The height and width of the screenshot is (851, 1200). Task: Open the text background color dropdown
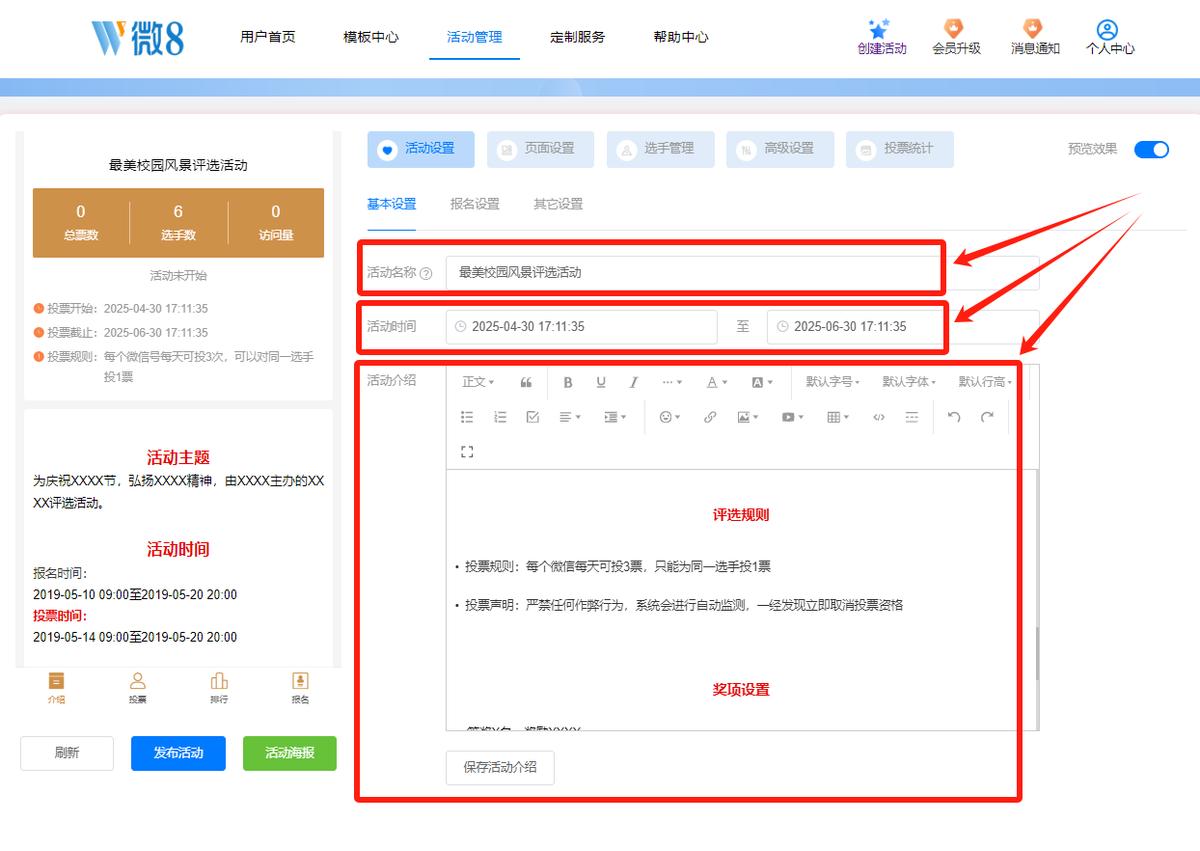(x=762, y=382)
